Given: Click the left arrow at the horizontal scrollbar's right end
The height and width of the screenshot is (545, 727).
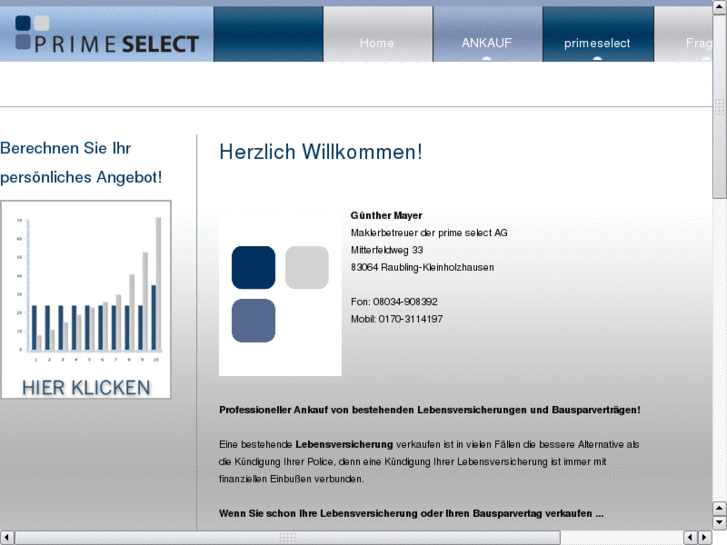Looking at the screenshot, I should click(691, 537).
